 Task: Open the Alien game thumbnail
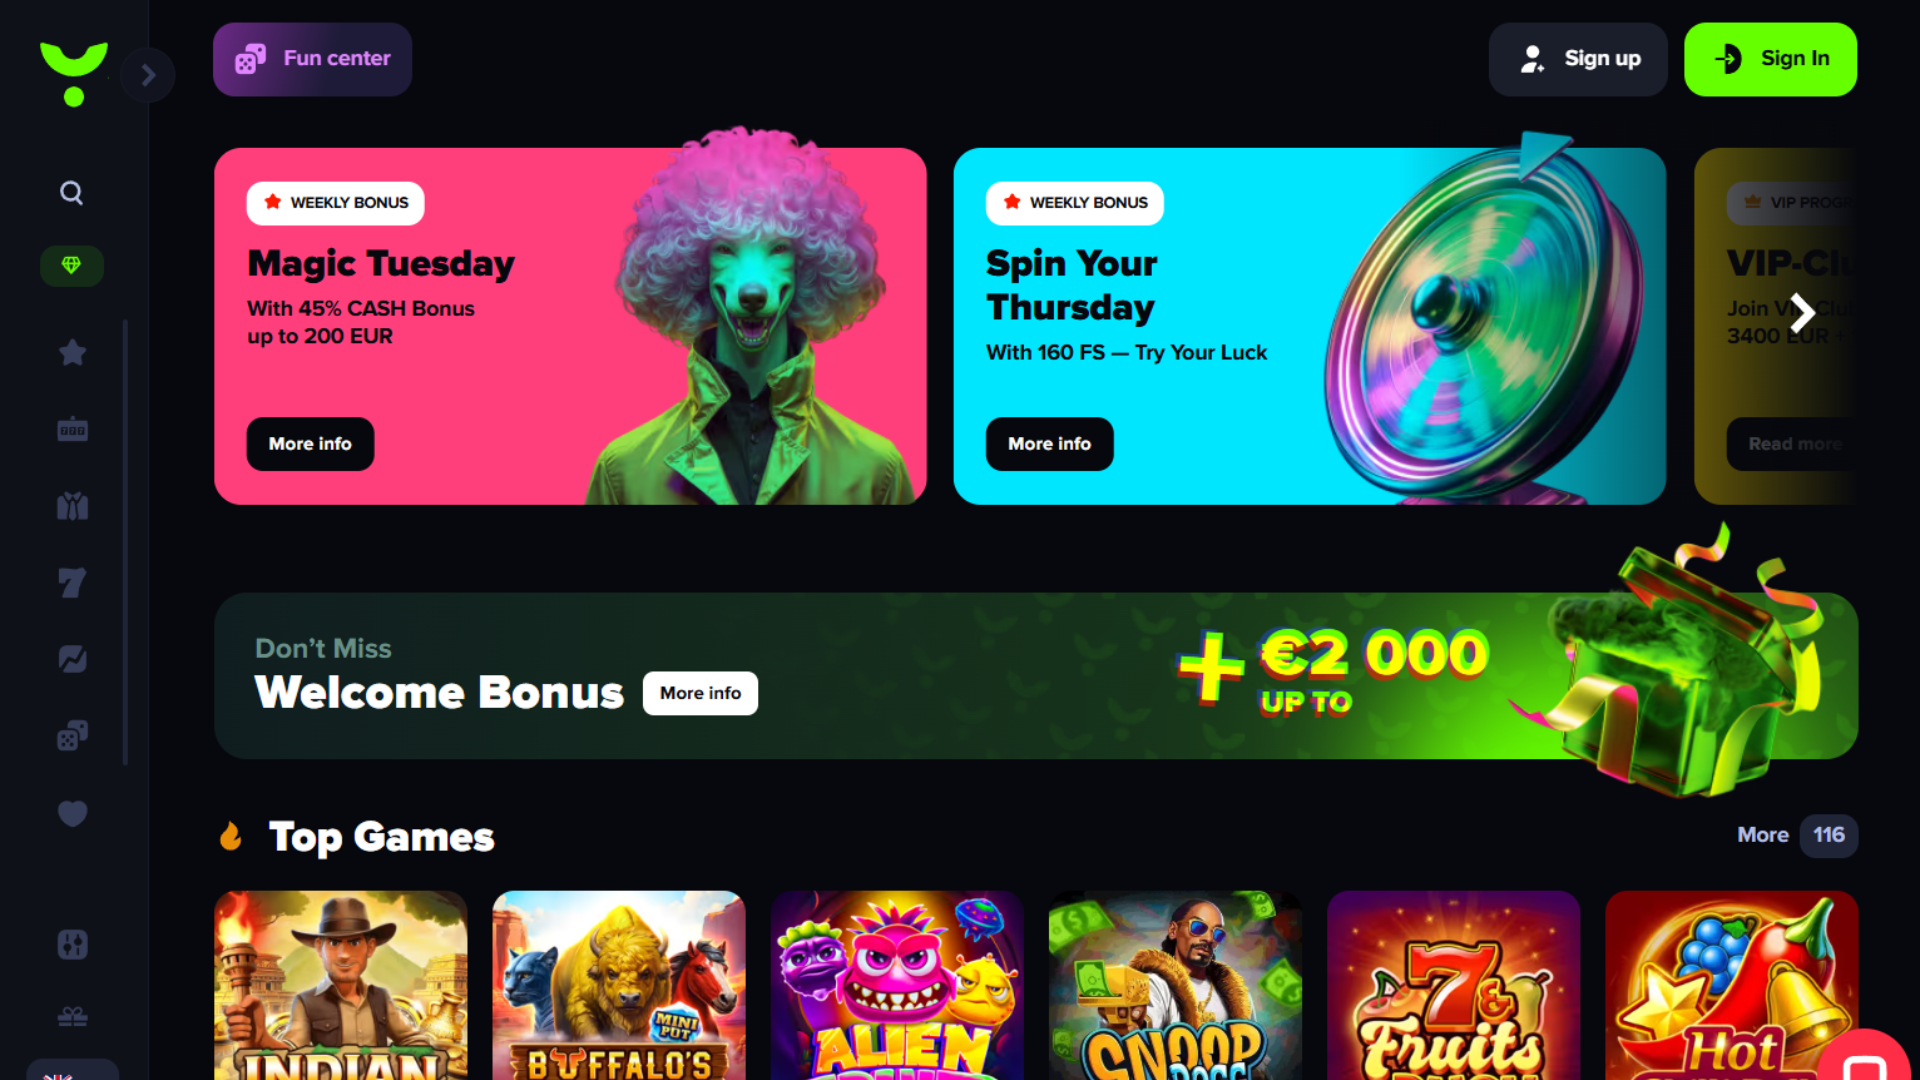tap(897, 985)
